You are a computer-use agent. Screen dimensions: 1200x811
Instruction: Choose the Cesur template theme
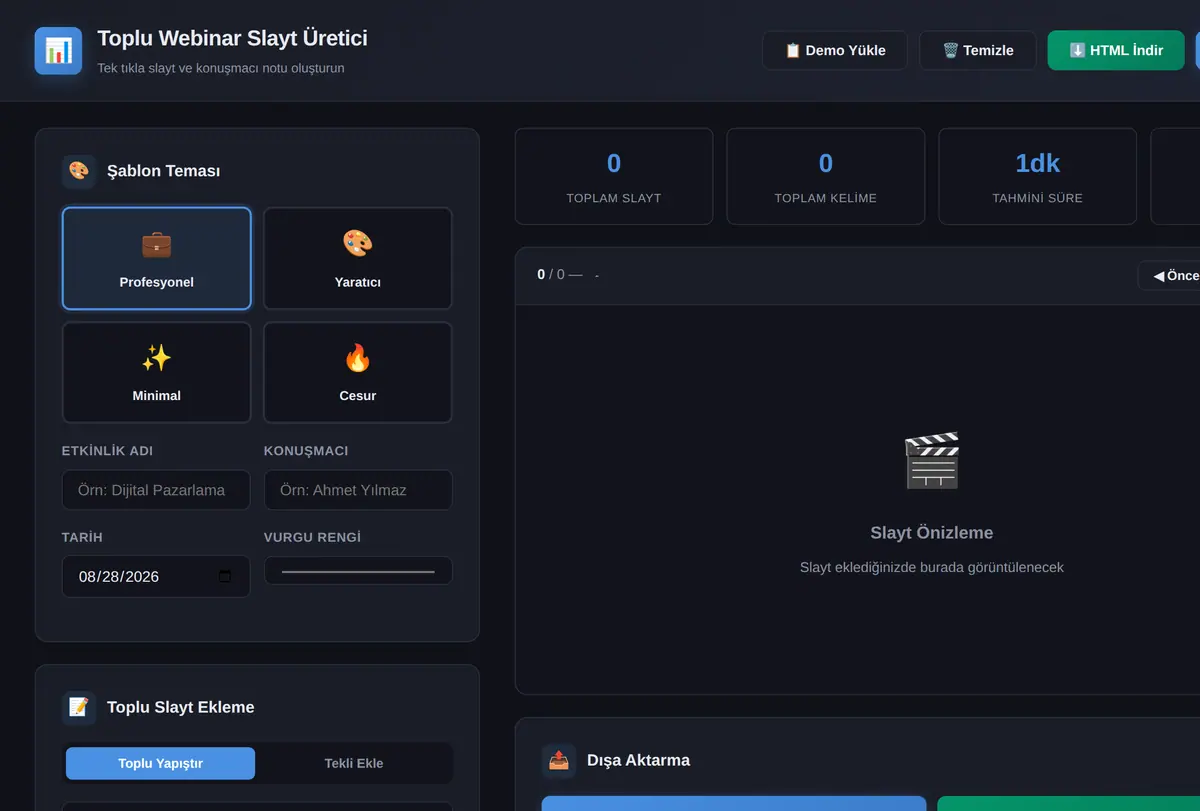[x=358, y=372]
